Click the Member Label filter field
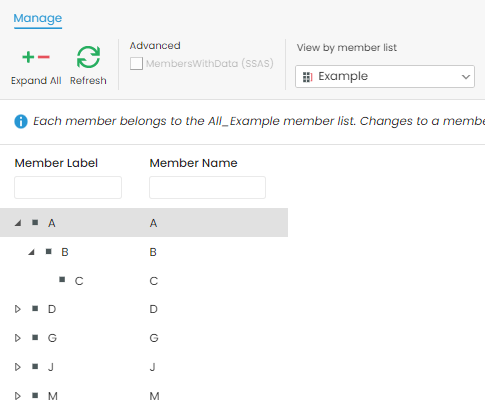 pyautogui.click(x=68, y=187)
